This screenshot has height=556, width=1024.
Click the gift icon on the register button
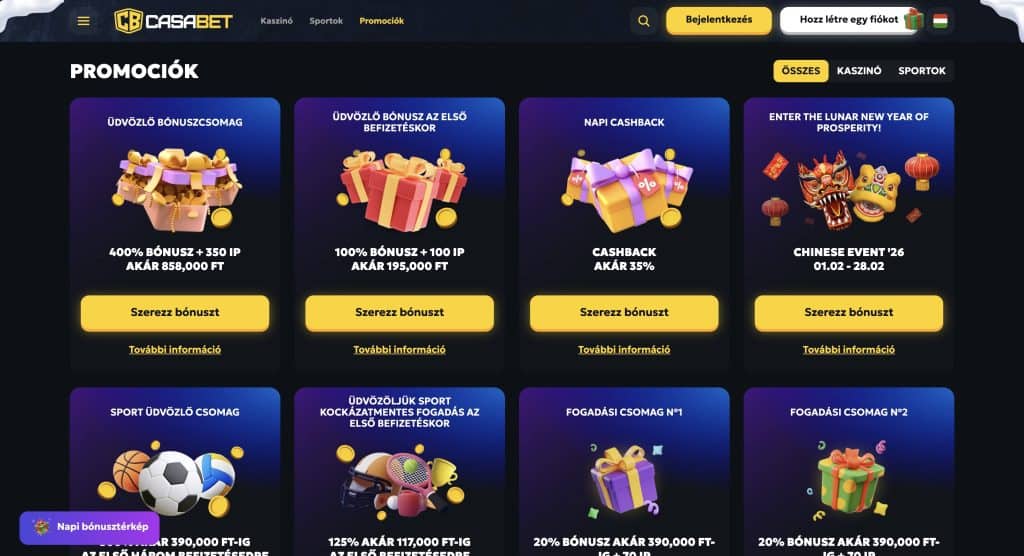pos(914,20)
